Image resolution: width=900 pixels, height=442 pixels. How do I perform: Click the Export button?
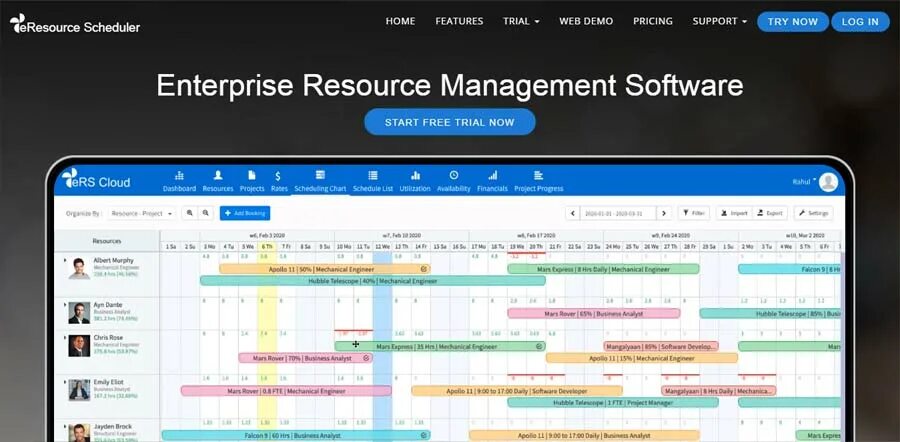pos(770,213)
